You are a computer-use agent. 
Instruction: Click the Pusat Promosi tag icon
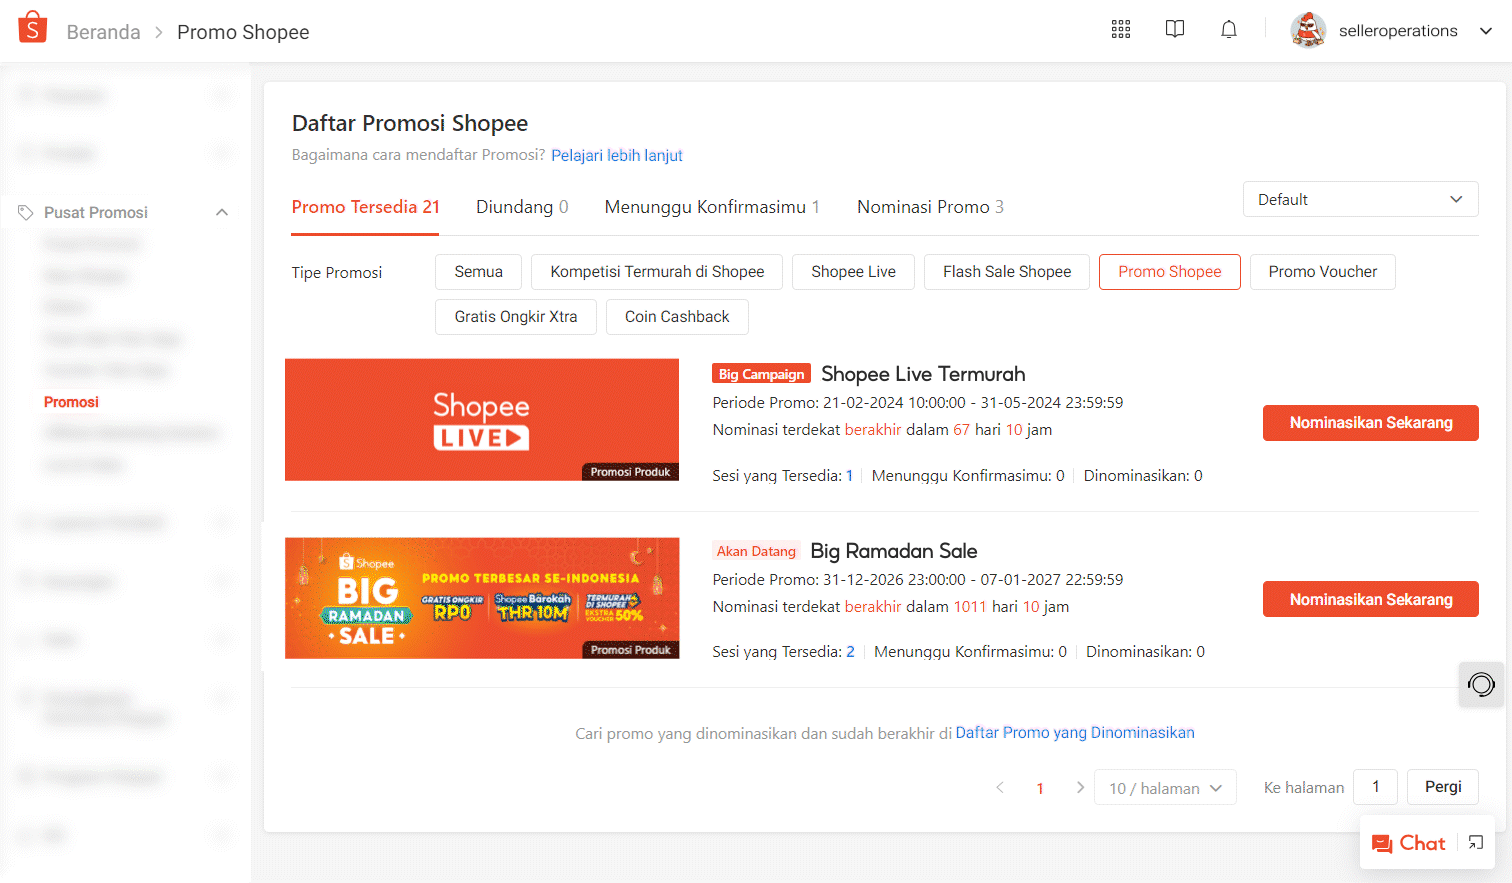pos(26,212)
